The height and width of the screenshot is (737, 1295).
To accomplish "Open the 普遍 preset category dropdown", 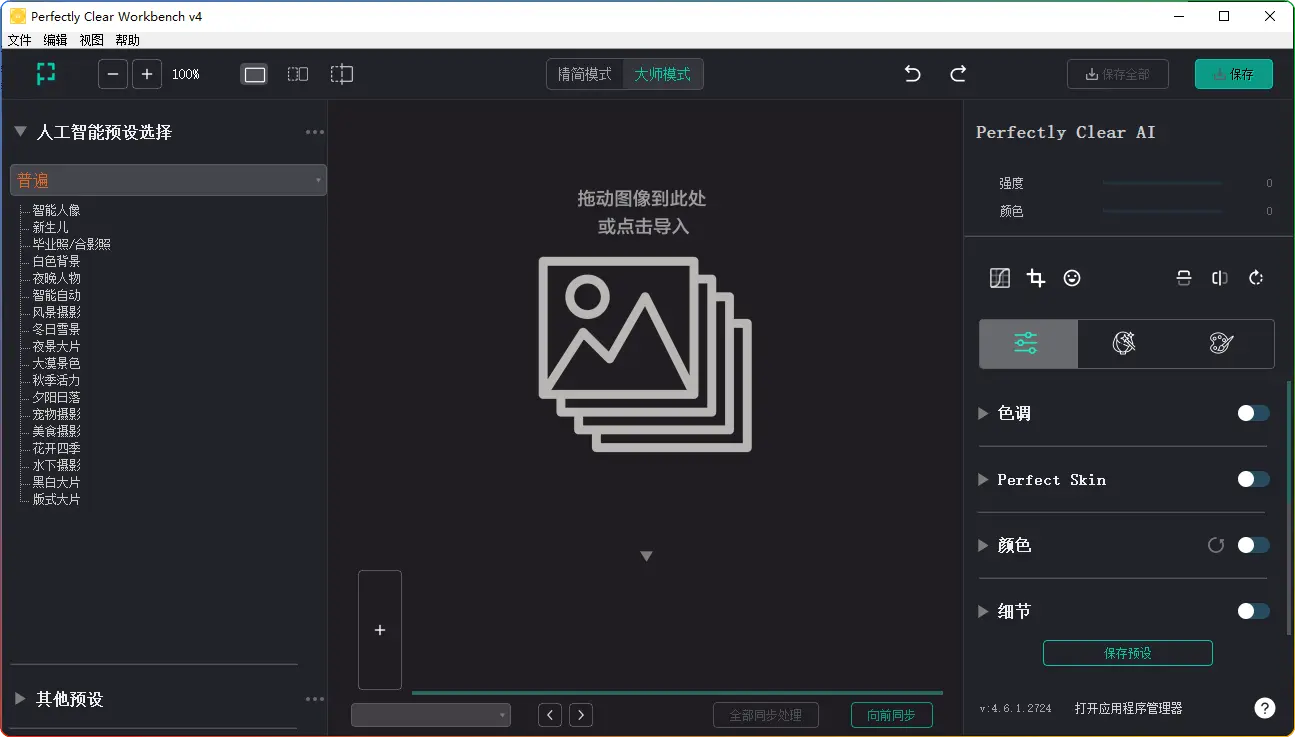I will [x=168, y=180].
